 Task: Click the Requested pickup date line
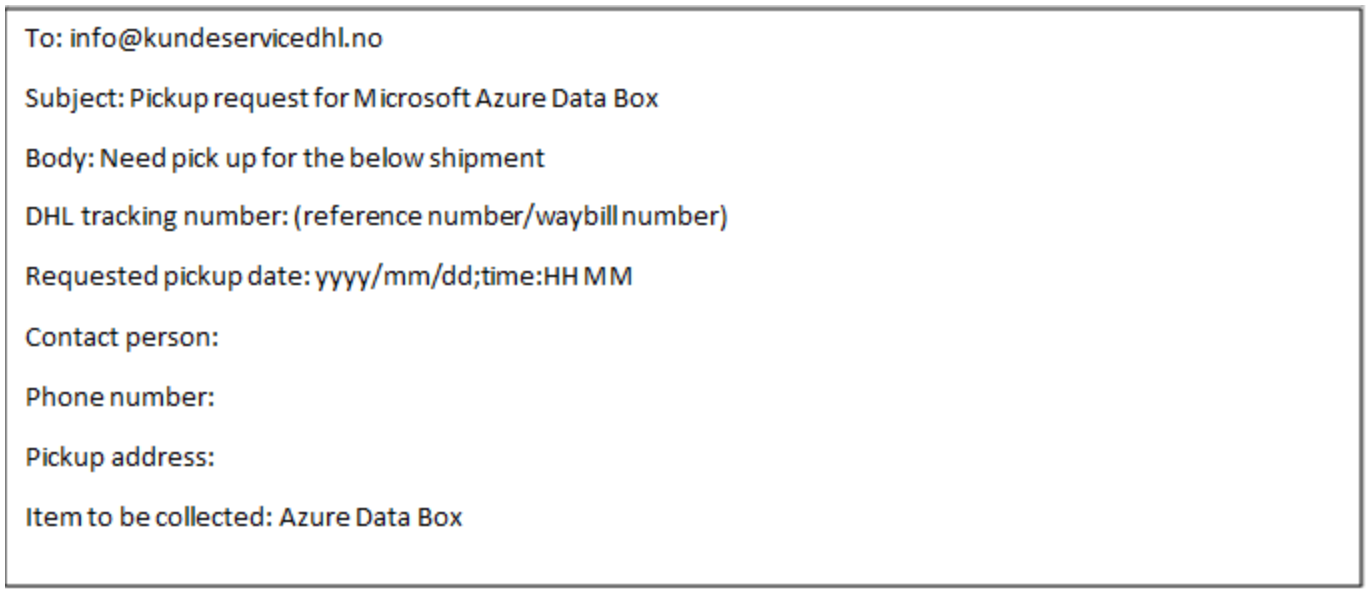pyautogui.click(x=329, y=278)
